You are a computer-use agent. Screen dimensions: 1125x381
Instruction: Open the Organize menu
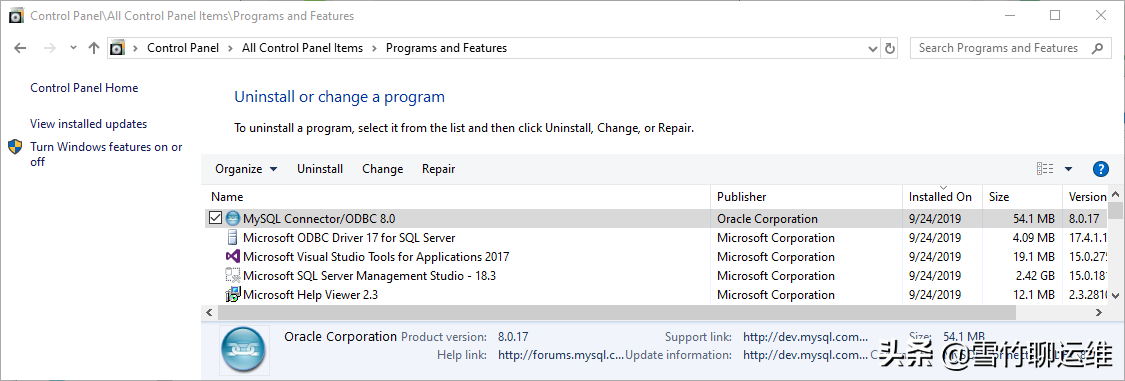246,169
